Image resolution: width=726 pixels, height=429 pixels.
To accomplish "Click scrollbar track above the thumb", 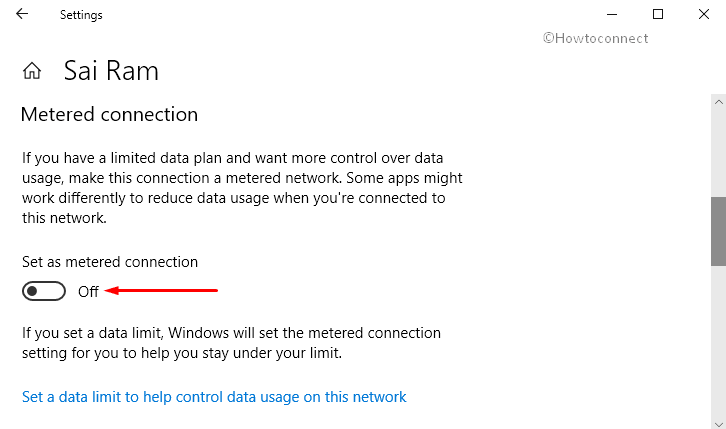I will click(719, 153).
